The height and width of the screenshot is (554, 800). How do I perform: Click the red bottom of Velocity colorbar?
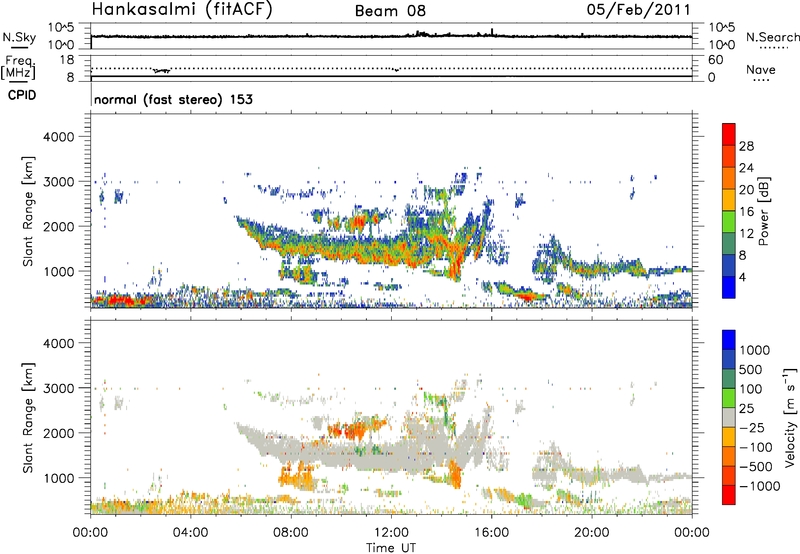tap(729, 495)
